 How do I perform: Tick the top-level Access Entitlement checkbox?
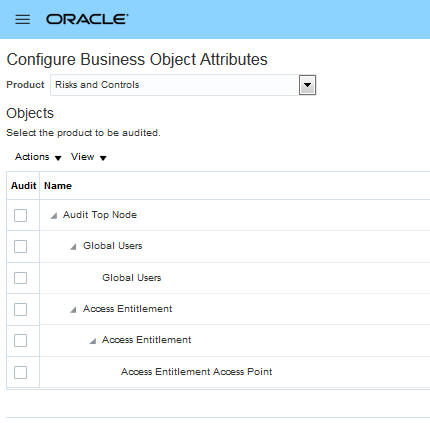click(21, 309)
